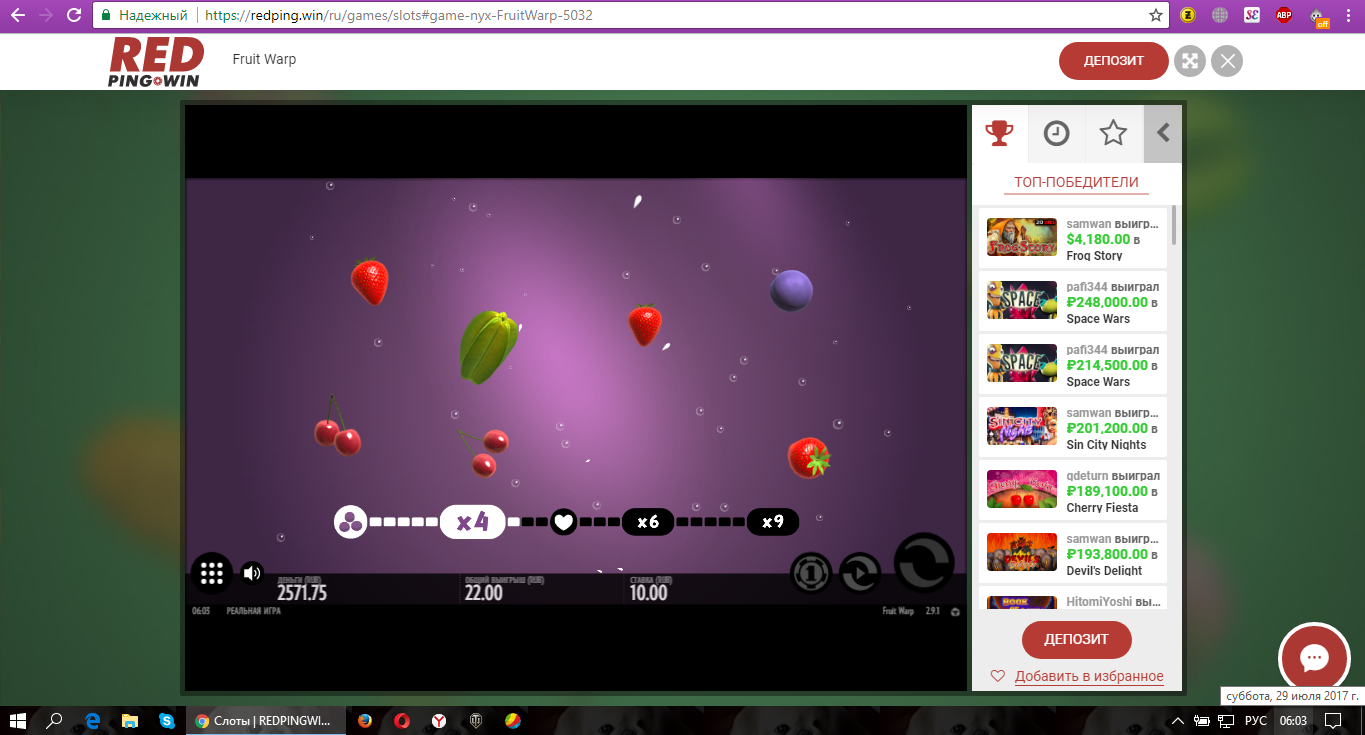Click the ₽189,100.00 win amount
Screen dimensions: 1365x735
pyautogui.click(x=1107, y=492)
